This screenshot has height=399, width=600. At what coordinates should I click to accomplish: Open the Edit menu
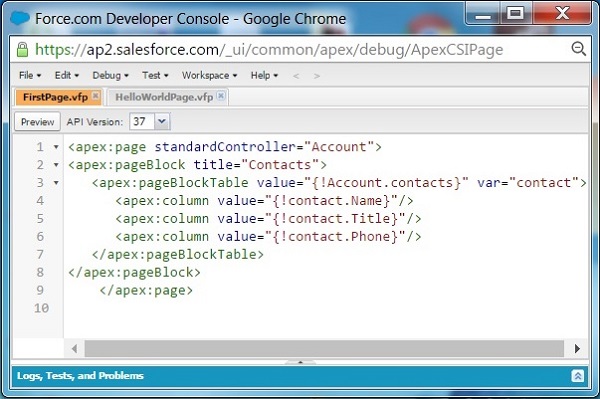tap(67, 75)
